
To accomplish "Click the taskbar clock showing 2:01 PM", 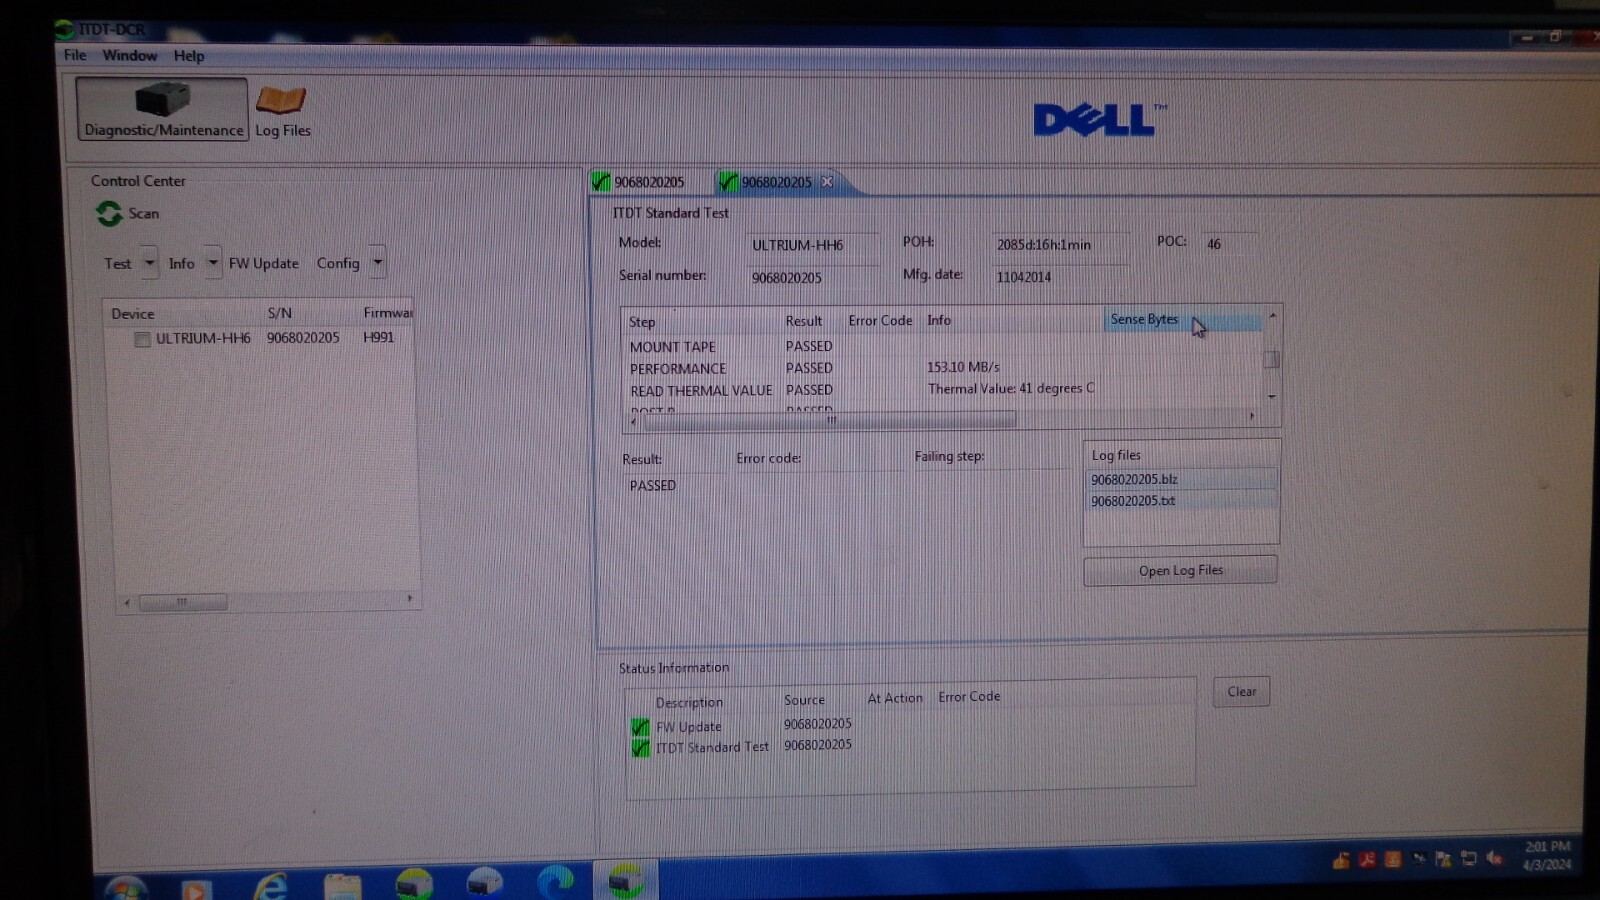I will tap(1547, 855).
